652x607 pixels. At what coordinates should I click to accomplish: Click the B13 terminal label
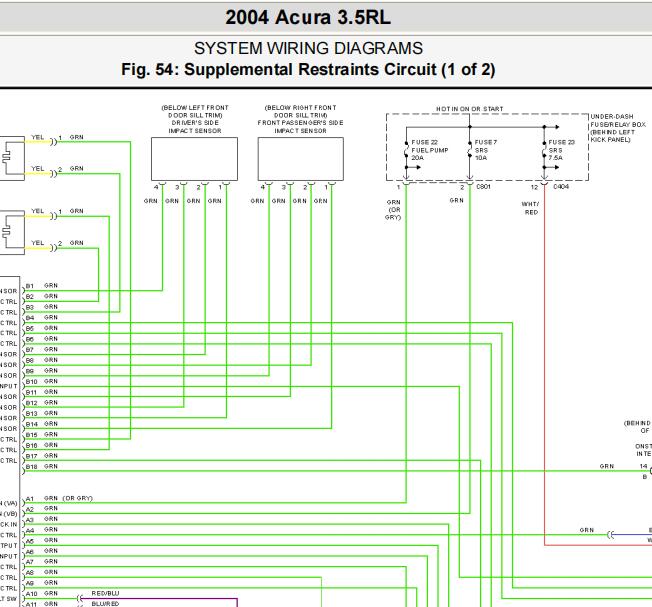pyautogui.click(x=31, y=414)
